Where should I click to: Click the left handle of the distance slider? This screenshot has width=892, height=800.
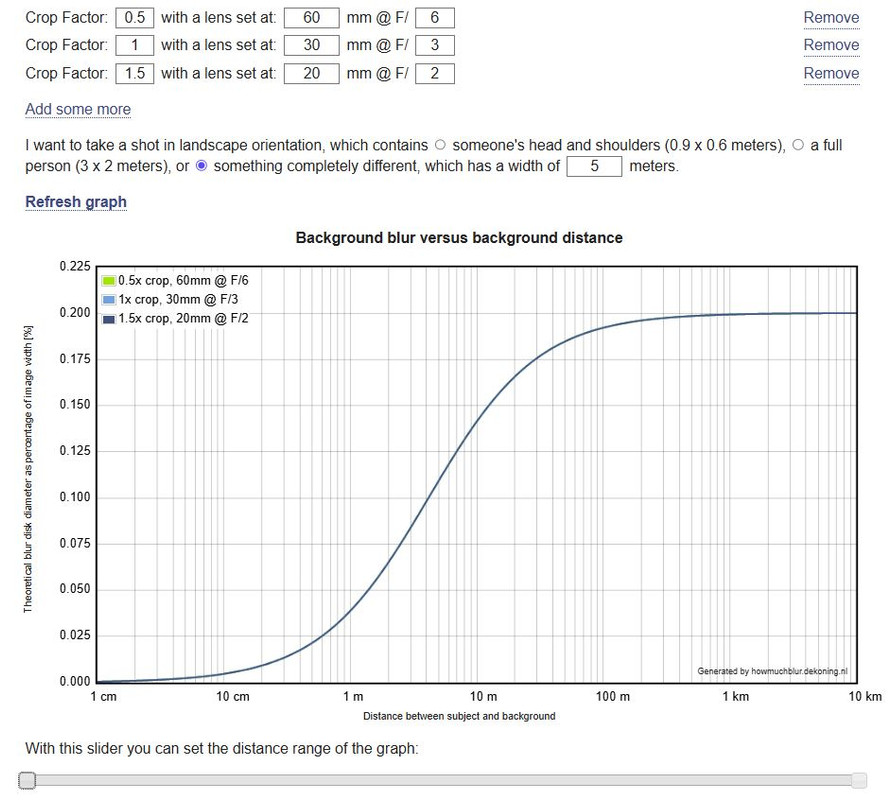27,780
